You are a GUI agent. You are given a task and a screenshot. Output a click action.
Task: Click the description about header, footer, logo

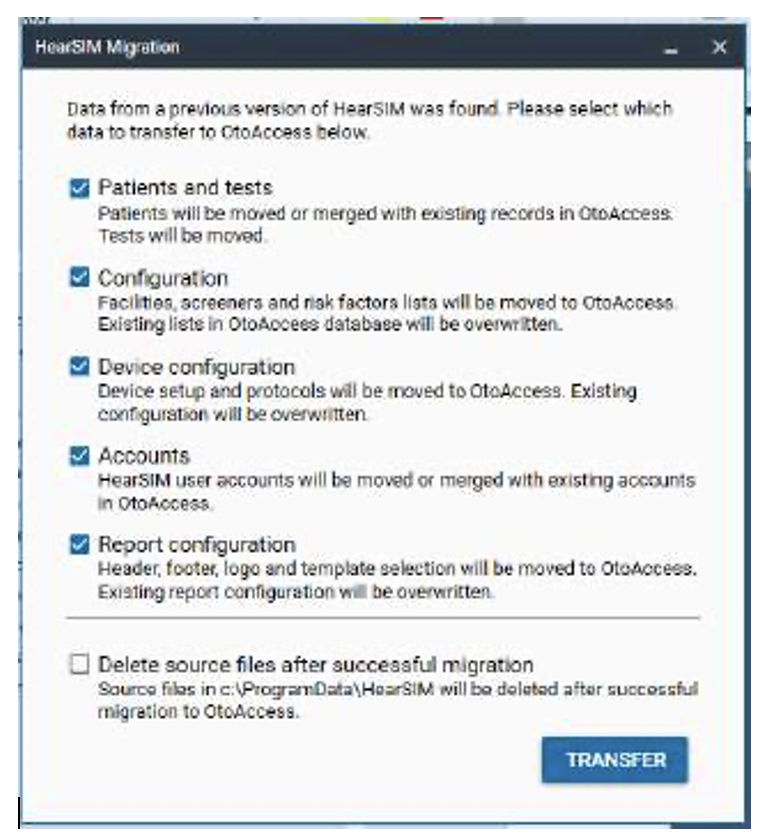(396, 579)
